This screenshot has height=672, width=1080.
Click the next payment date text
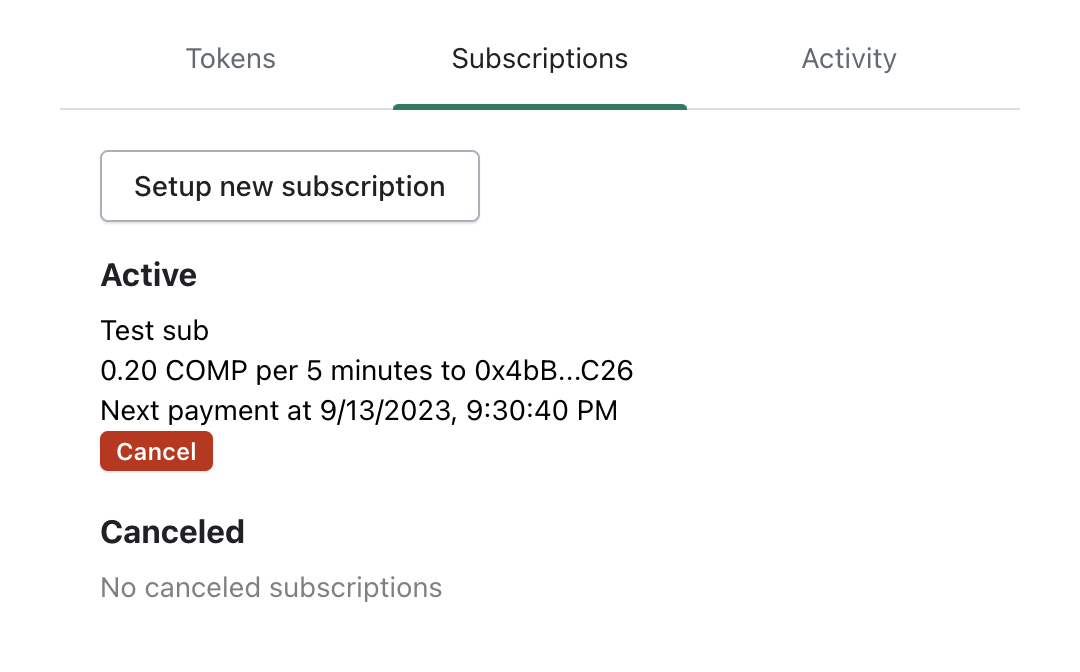point(359,410)
